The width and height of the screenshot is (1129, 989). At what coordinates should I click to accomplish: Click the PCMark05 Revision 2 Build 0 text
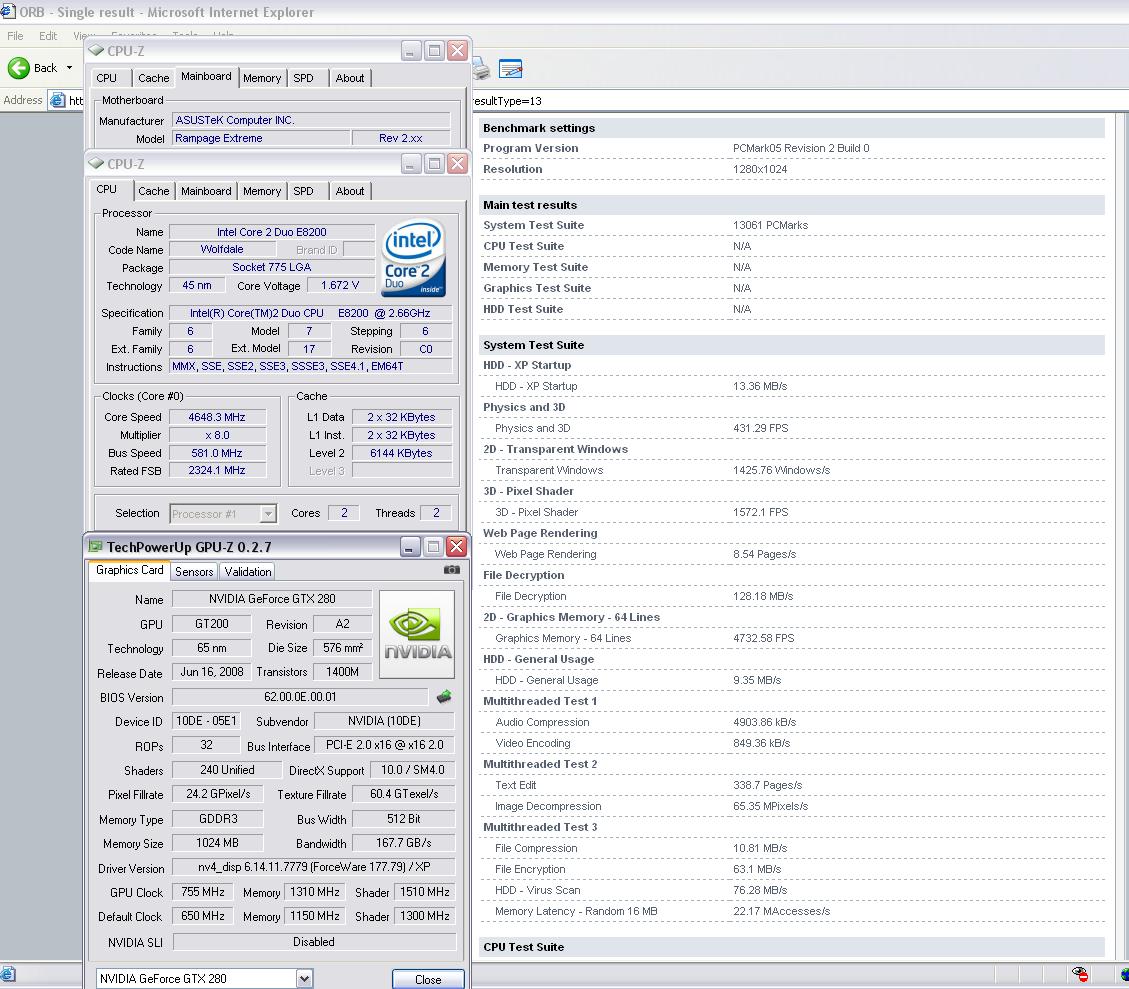coord(801,148)
